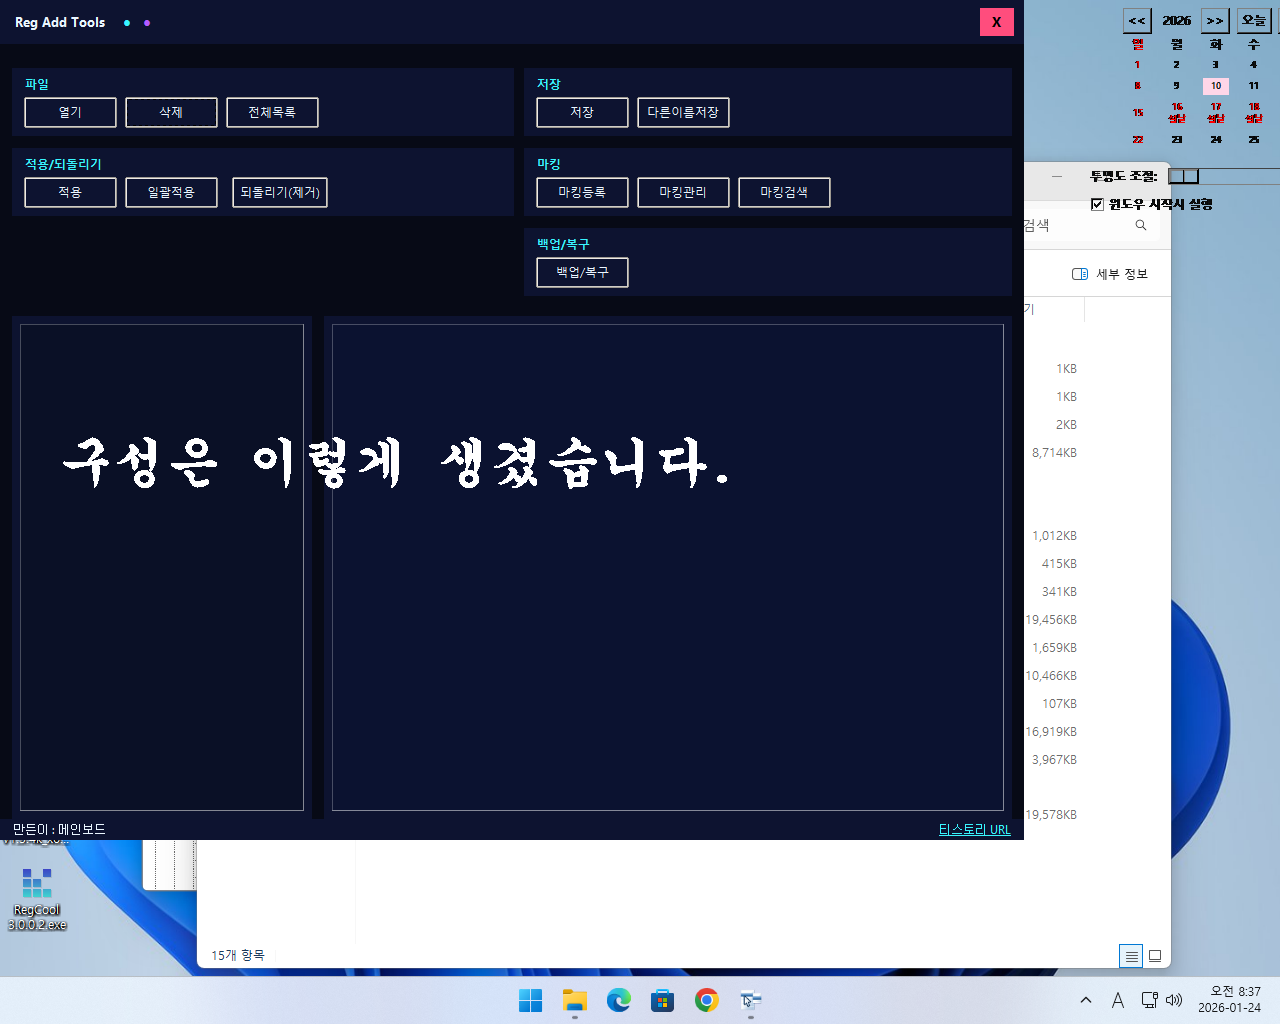1280x1024 pixels.
Task: Open File Explorer from taskbar
Action: coord(575,1000)
